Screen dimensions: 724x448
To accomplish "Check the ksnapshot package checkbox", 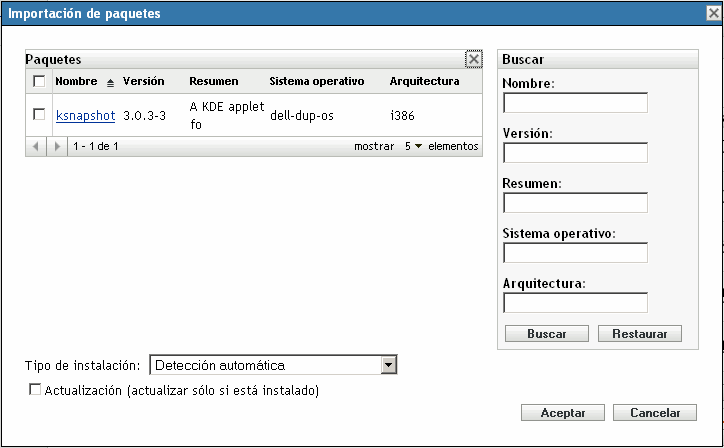I will [x=39, y=114].
